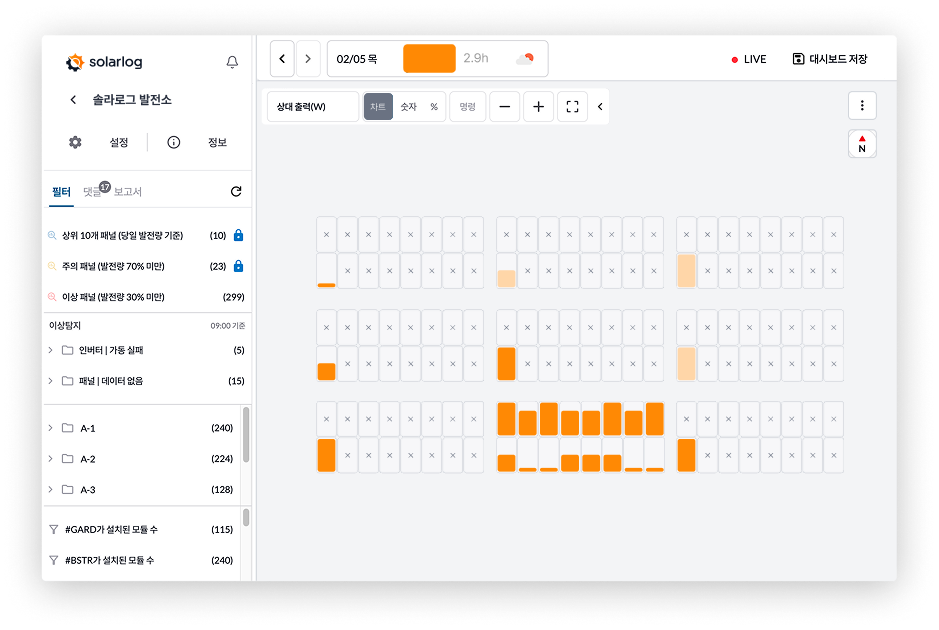Image resolution: width=939 pixels, height=630 pixels.
Task: Click the orange time bar for 02/05
Action: [x=429, y=59]
